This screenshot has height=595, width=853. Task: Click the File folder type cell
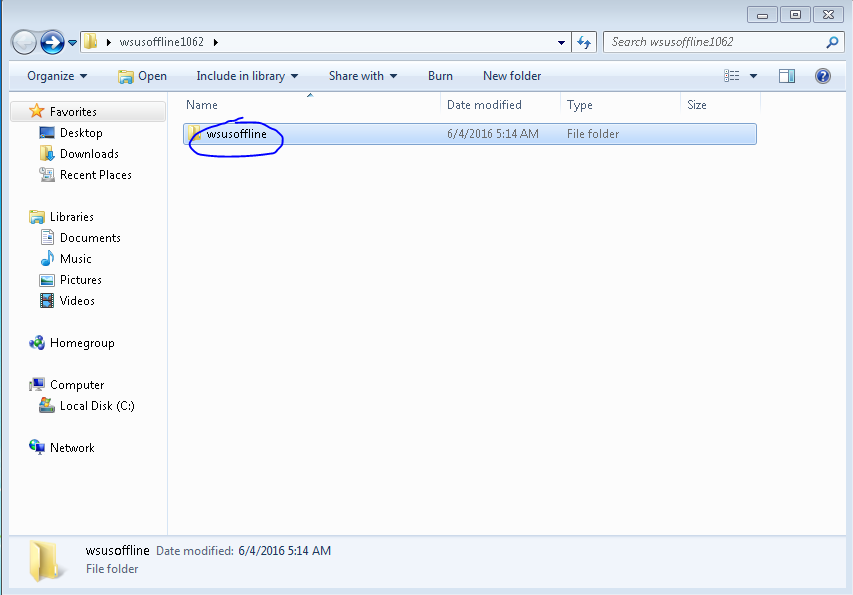(593, 134)
